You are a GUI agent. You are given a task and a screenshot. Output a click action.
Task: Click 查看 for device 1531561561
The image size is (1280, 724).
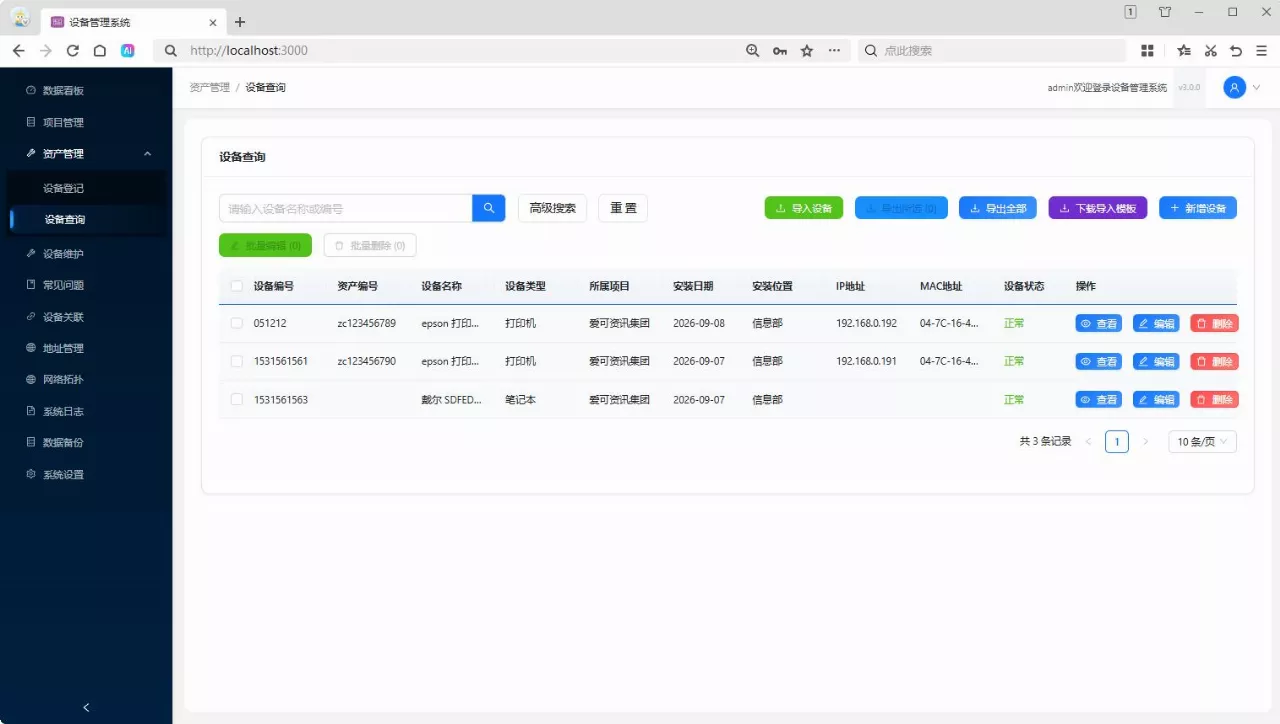click(1099, 361)
